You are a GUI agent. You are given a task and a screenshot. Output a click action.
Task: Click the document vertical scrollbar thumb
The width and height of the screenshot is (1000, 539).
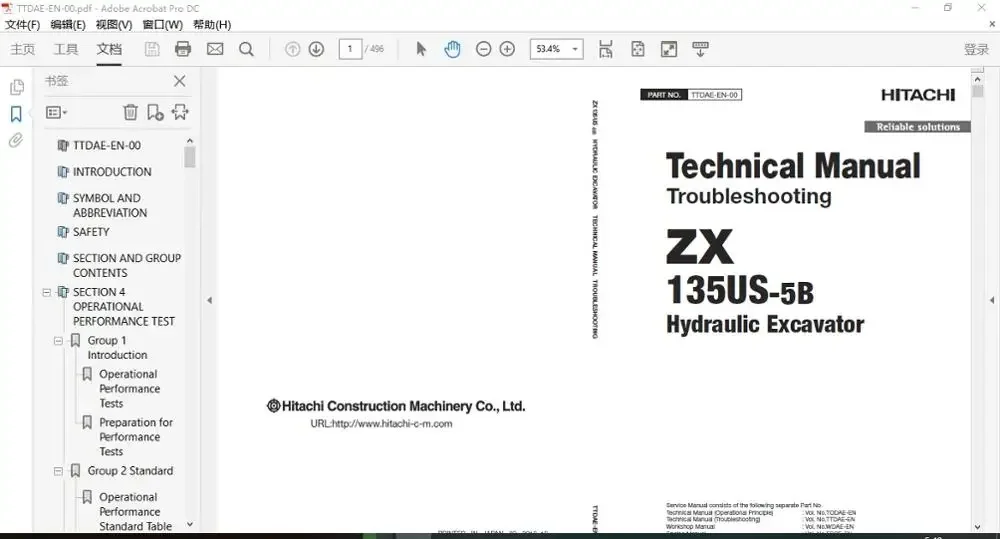[977, 92]
